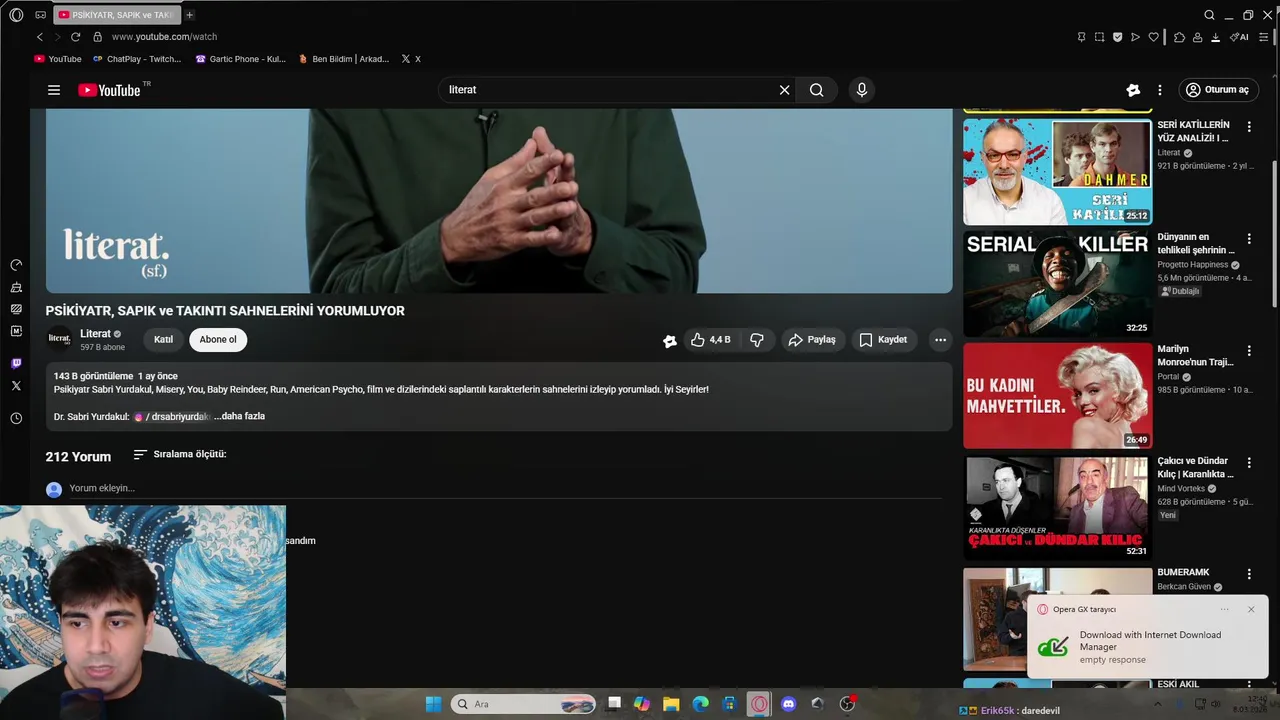Viewport: 1280px width, 720px height.
Task: Submit search with the magnifier button
Action: pos(817,90)
